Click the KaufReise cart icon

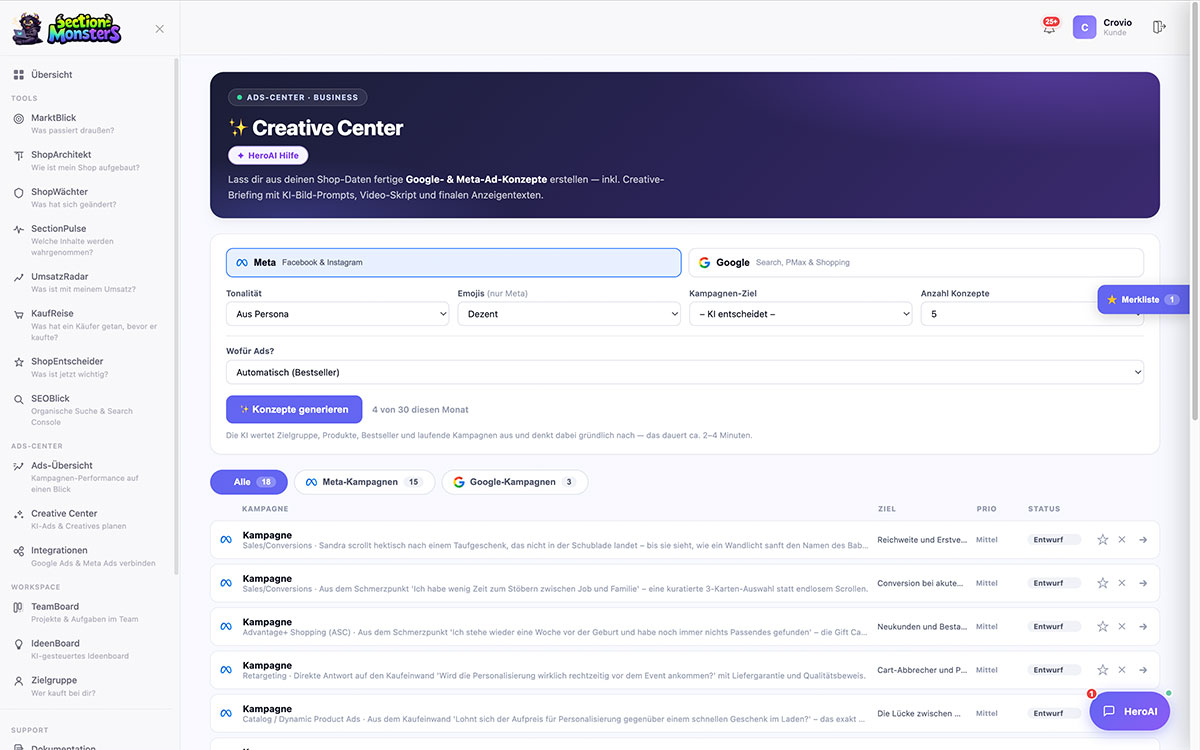pyautogui.click(x=19, y=314)
